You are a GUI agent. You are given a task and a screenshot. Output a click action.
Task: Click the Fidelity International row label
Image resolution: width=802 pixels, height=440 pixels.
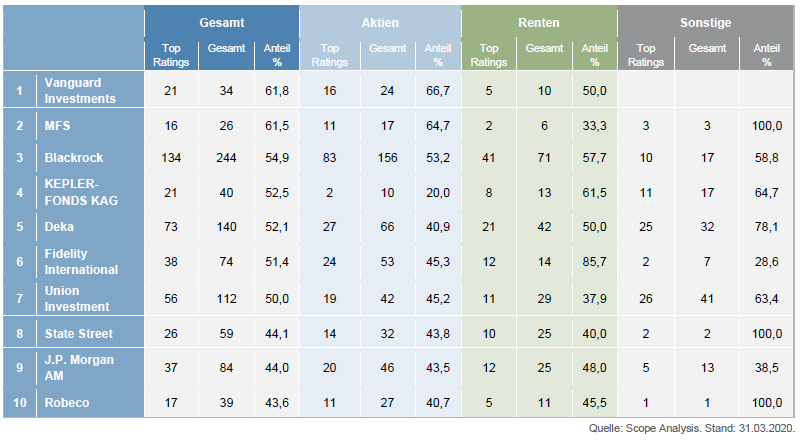(81, 263)
